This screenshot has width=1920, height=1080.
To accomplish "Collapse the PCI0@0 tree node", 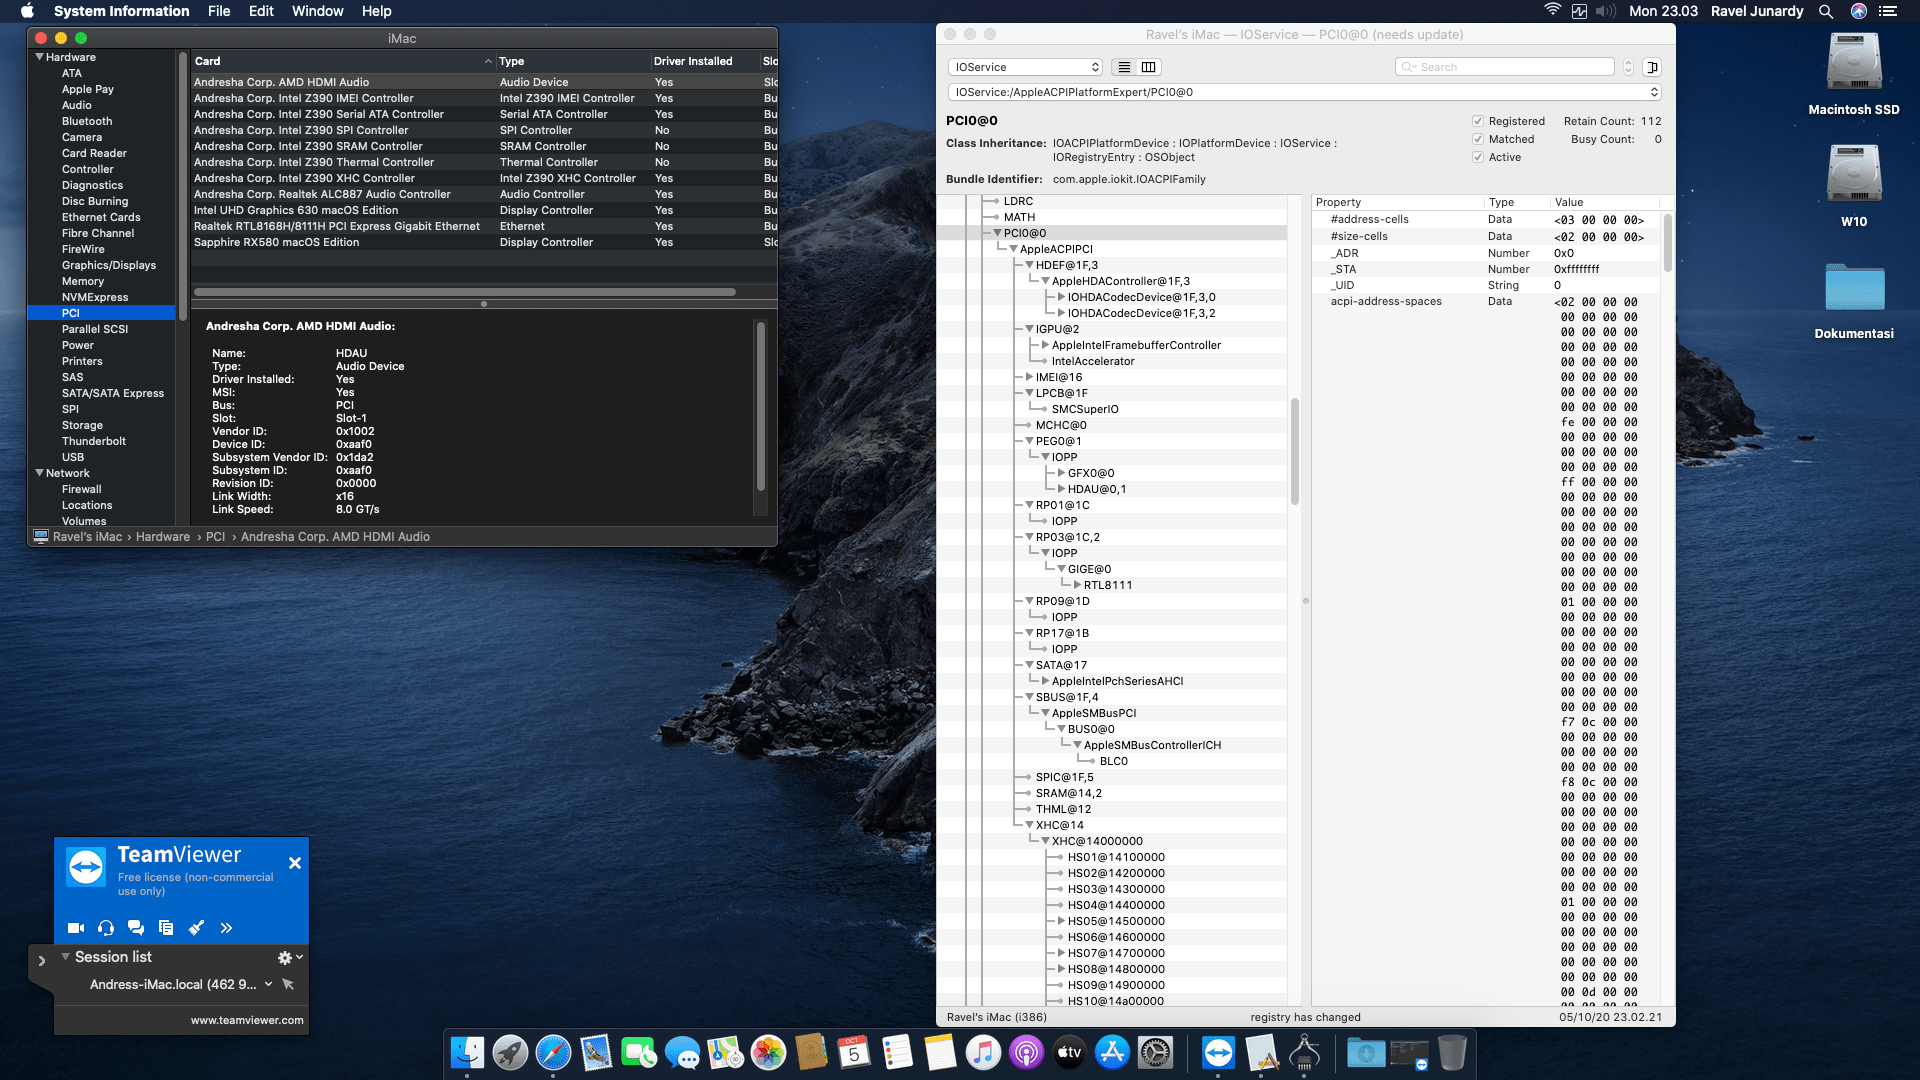I will [x=997, y=232].
